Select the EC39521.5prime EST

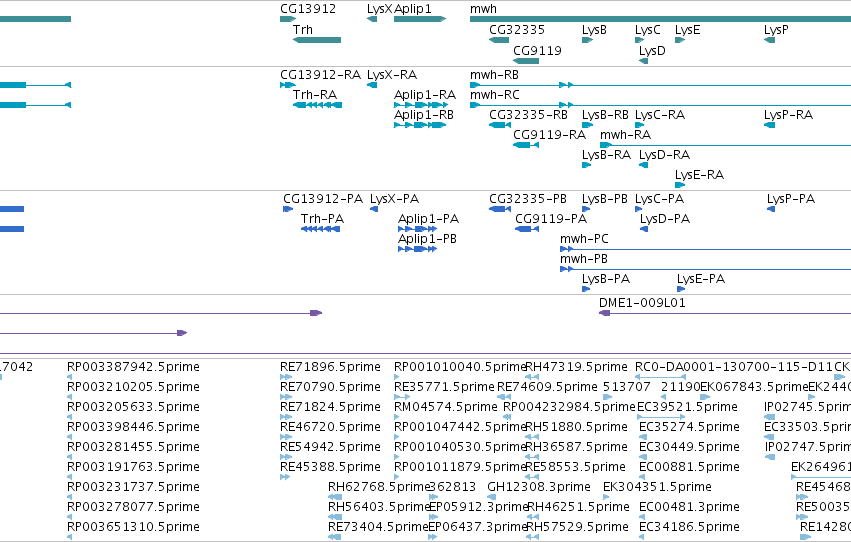click(687, 407)
